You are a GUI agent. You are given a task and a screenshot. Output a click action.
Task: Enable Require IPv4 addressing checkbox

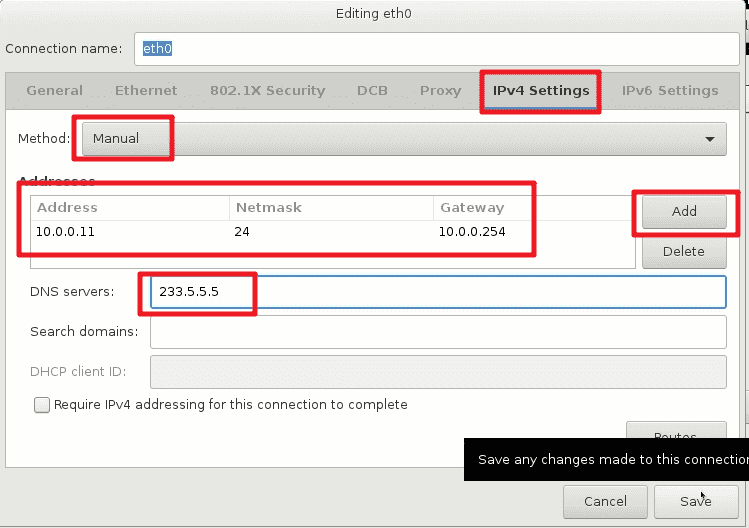[x=42, y=405]
